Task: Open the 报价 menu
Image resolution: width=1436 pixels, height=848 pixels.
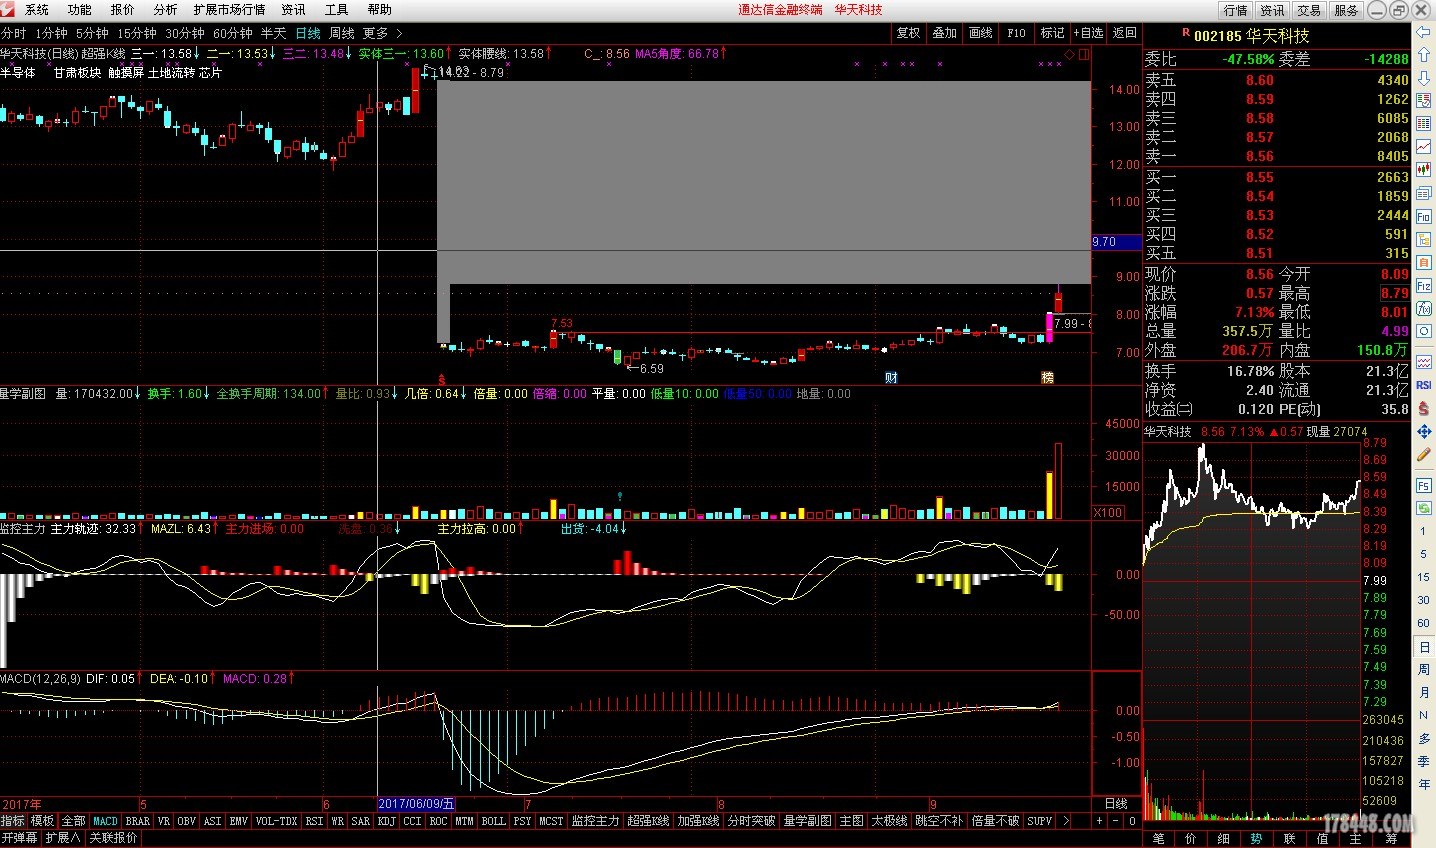Action: 123,10
